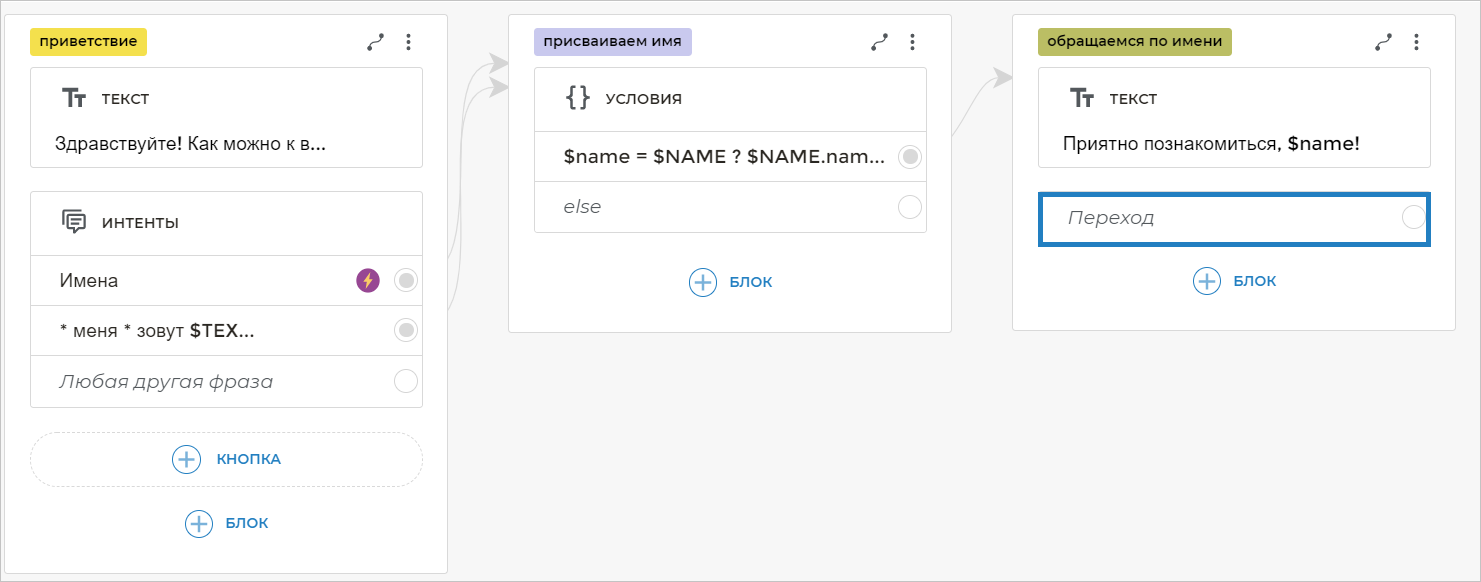Select the connector circle on the else condition
The image size is (1481, 582).
point(910,207)
